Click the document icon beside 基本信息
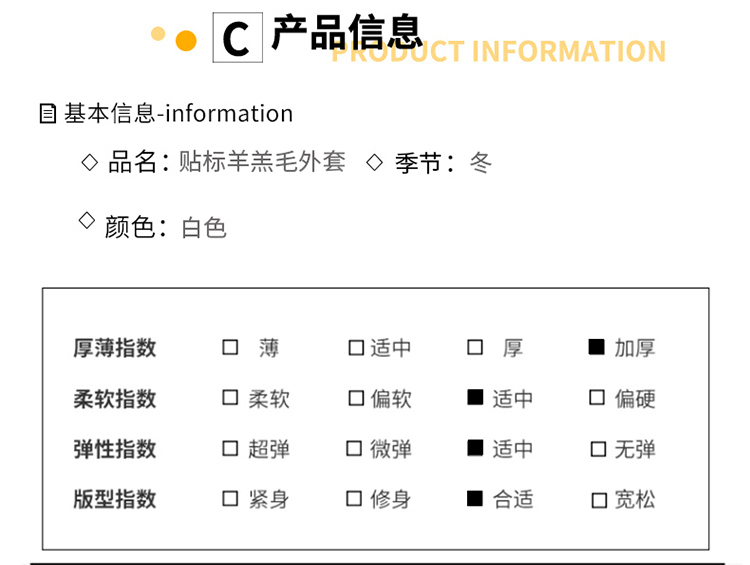The width and height of the screenshot is (750, 565). (x=47, y=114)
